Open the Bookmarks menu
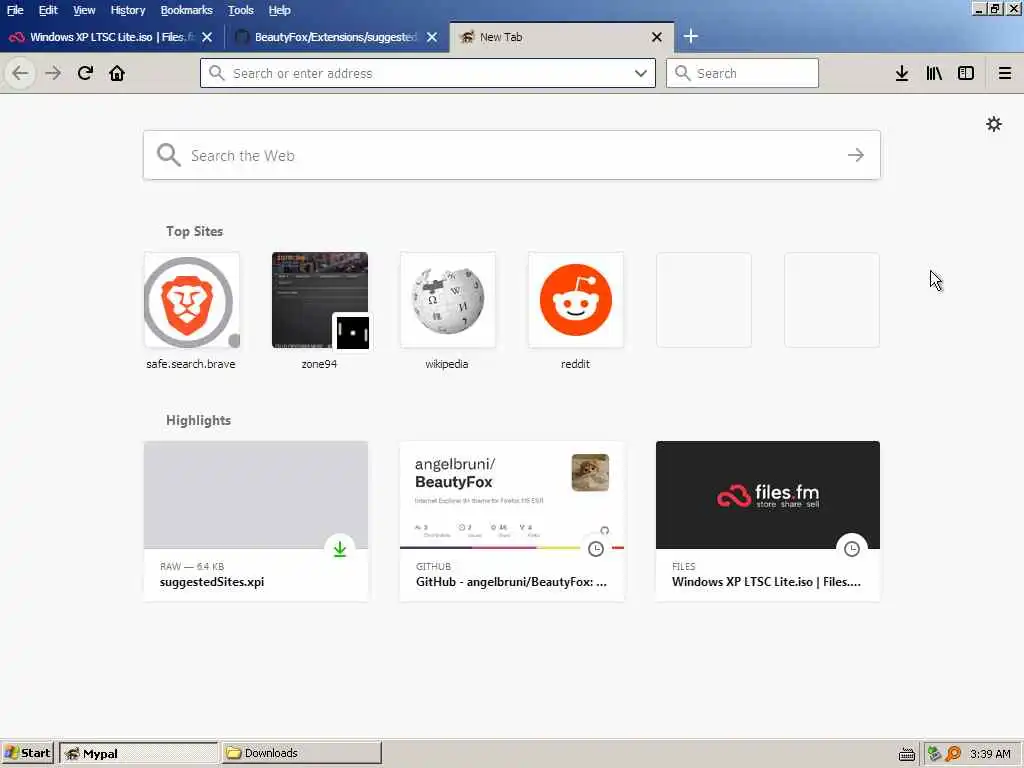This screenshot has width=1024, height=768. [x=186, y=10]
